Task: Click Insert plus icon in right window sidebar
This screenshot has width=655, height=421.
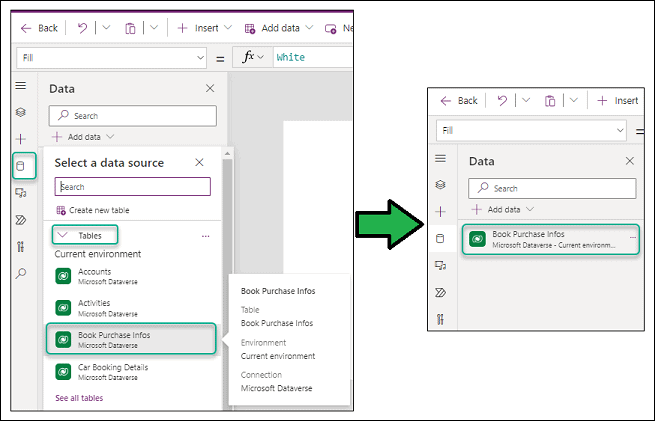Action: click(440, 211)
